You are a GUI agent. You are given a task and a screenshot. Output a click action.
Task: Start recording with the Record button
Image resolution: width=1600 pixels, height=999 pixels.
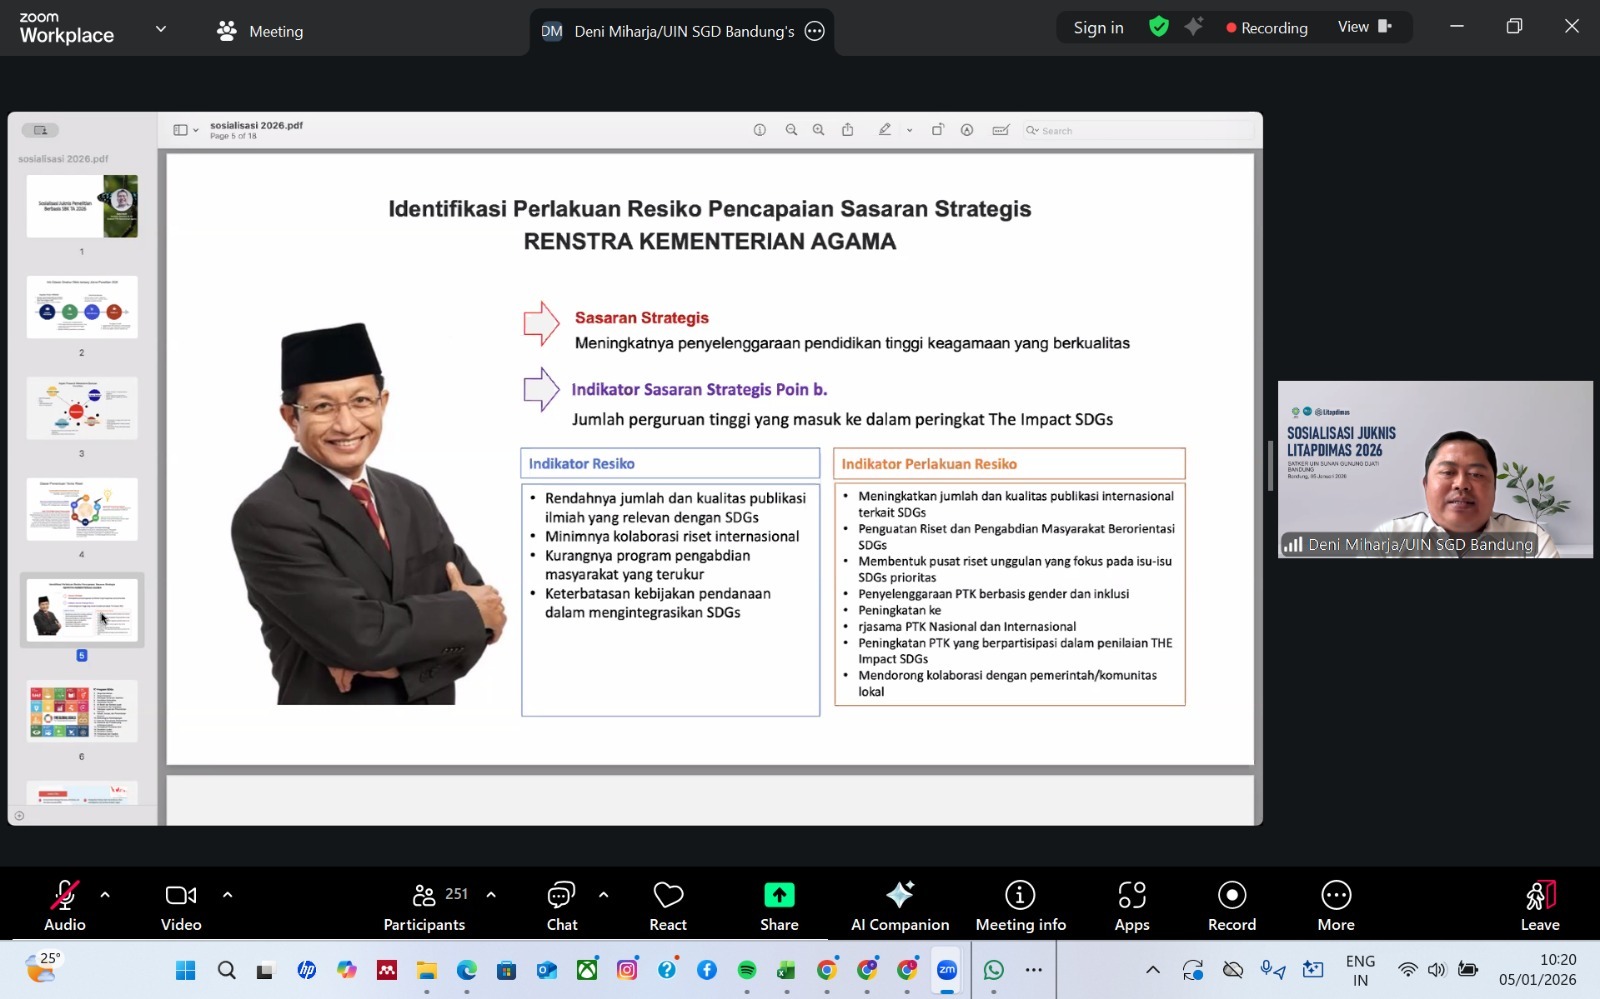click(x=1231, y=905)
